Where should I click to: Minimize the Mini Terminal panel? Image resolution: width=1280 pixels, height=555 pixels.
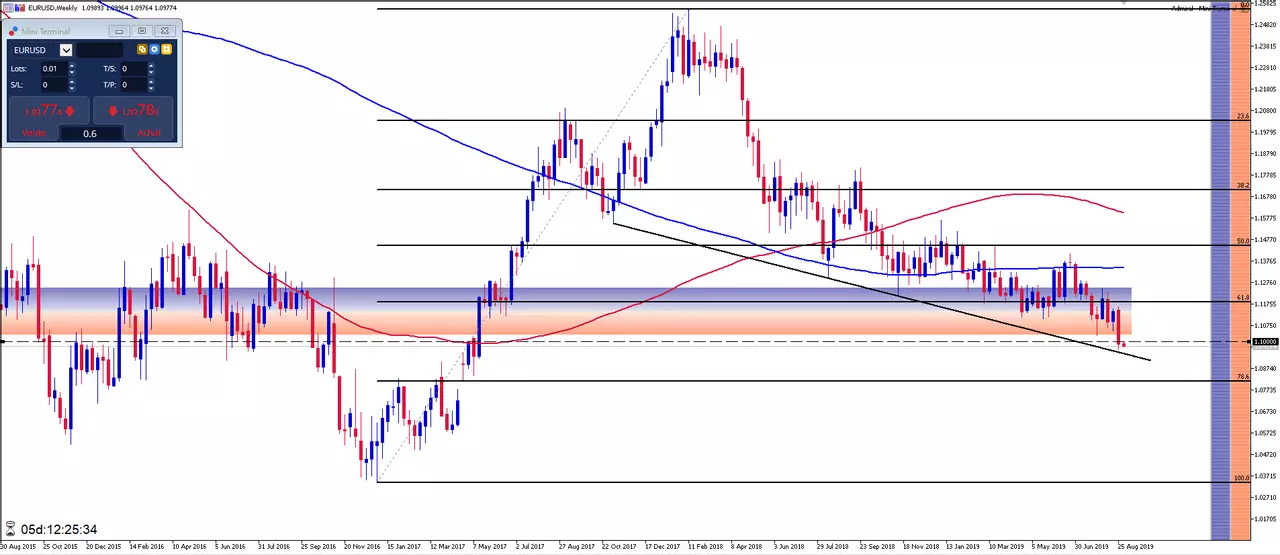coord(119,31)
